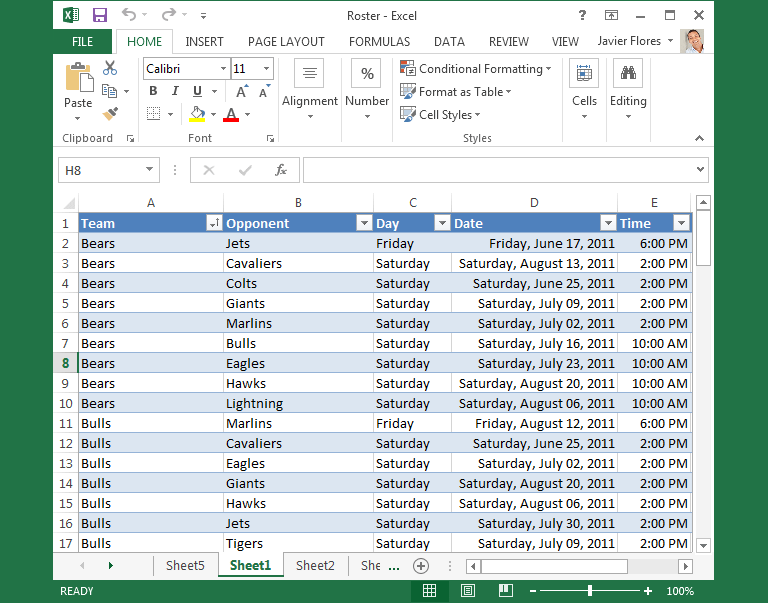Open the Customize Quick Access Toolbar menu
This screenshot has height=603, width=768.
coord(203,16)
